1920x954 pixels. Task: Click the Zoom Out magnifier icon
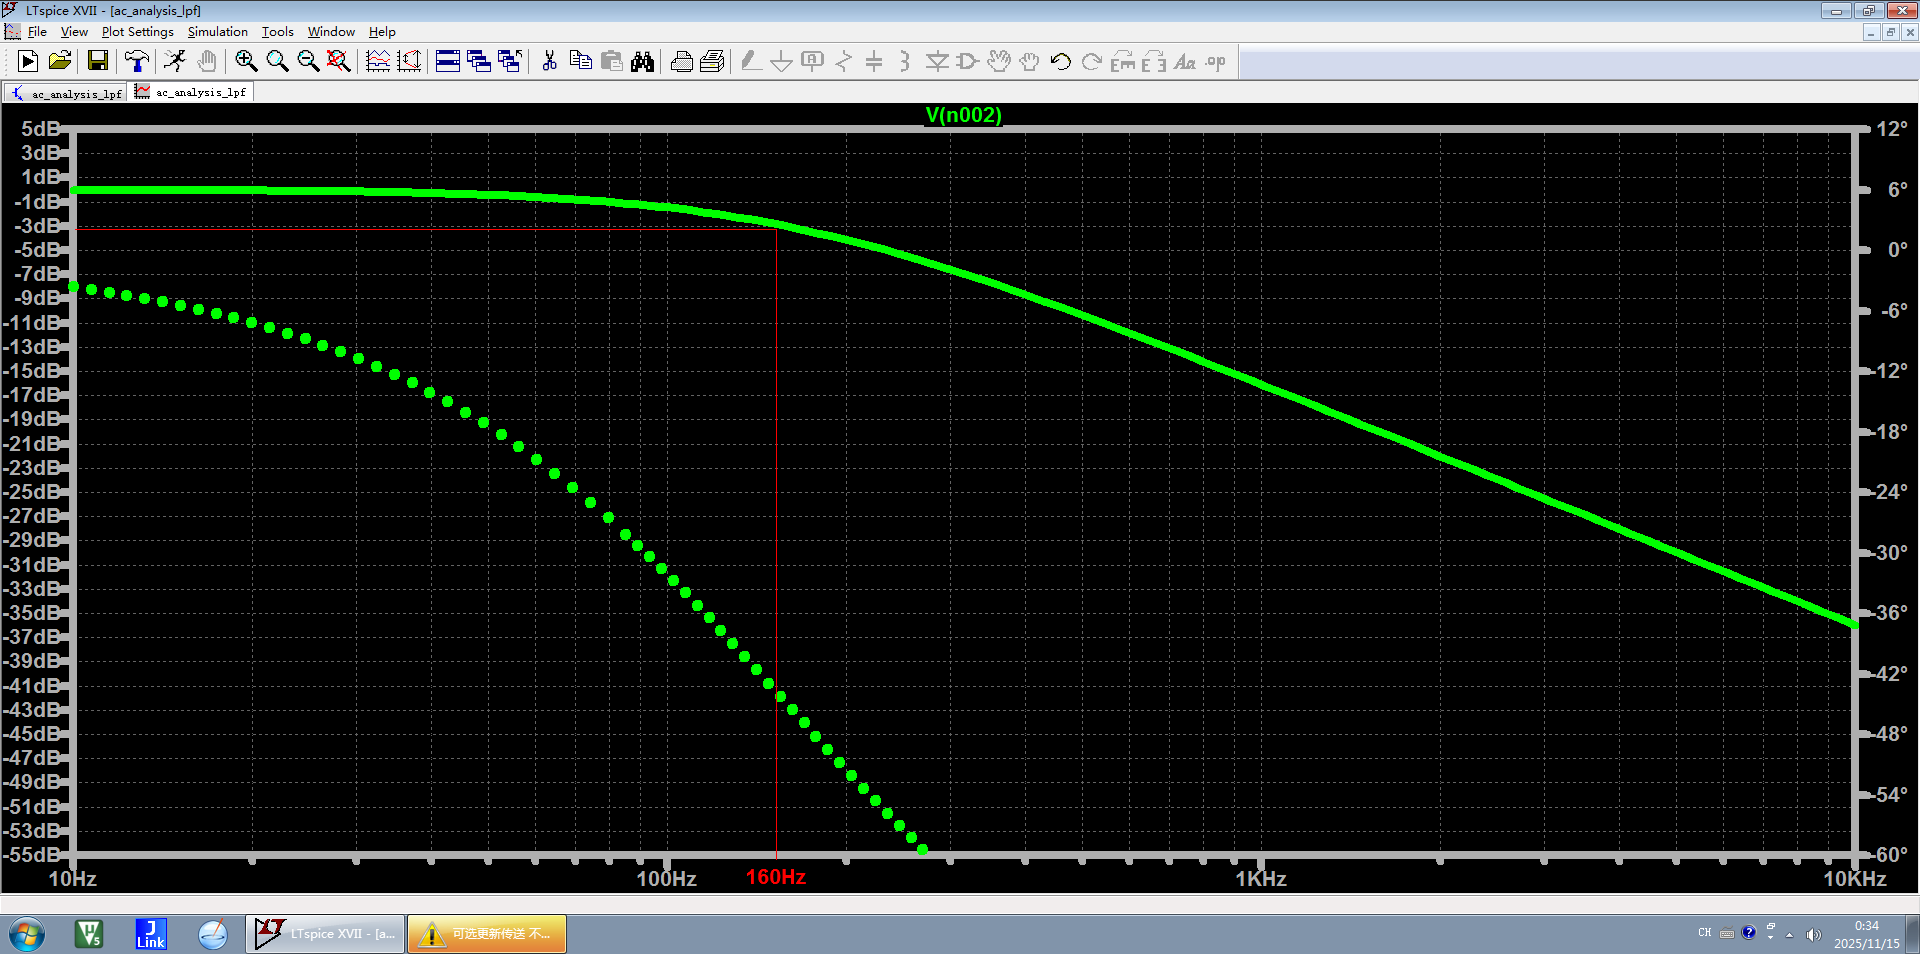(308, 62)
